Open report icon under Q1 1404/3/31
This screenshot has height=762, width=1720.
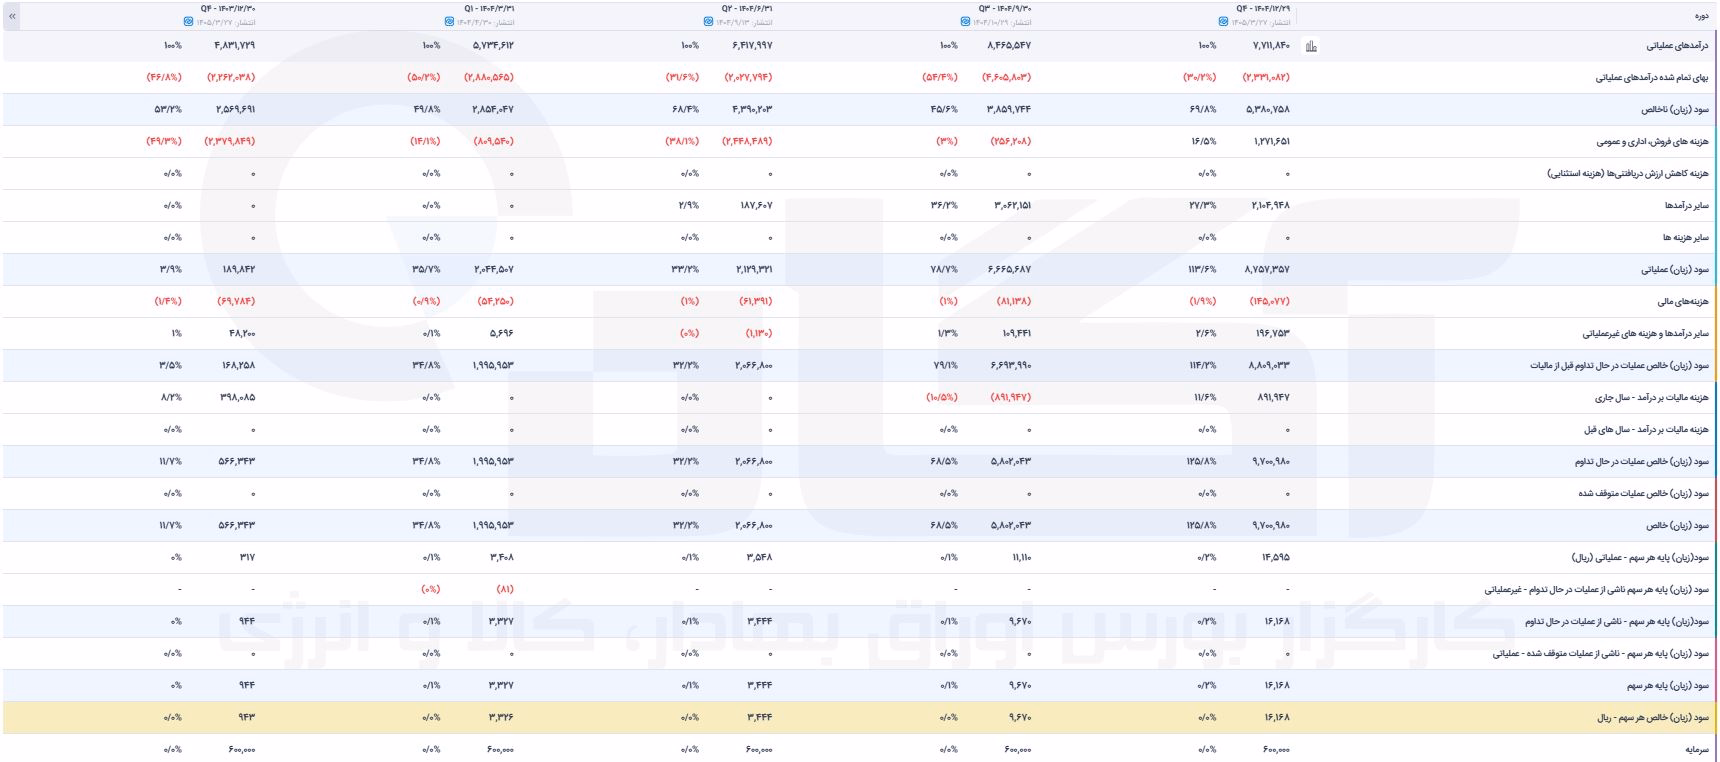(449, 22)
